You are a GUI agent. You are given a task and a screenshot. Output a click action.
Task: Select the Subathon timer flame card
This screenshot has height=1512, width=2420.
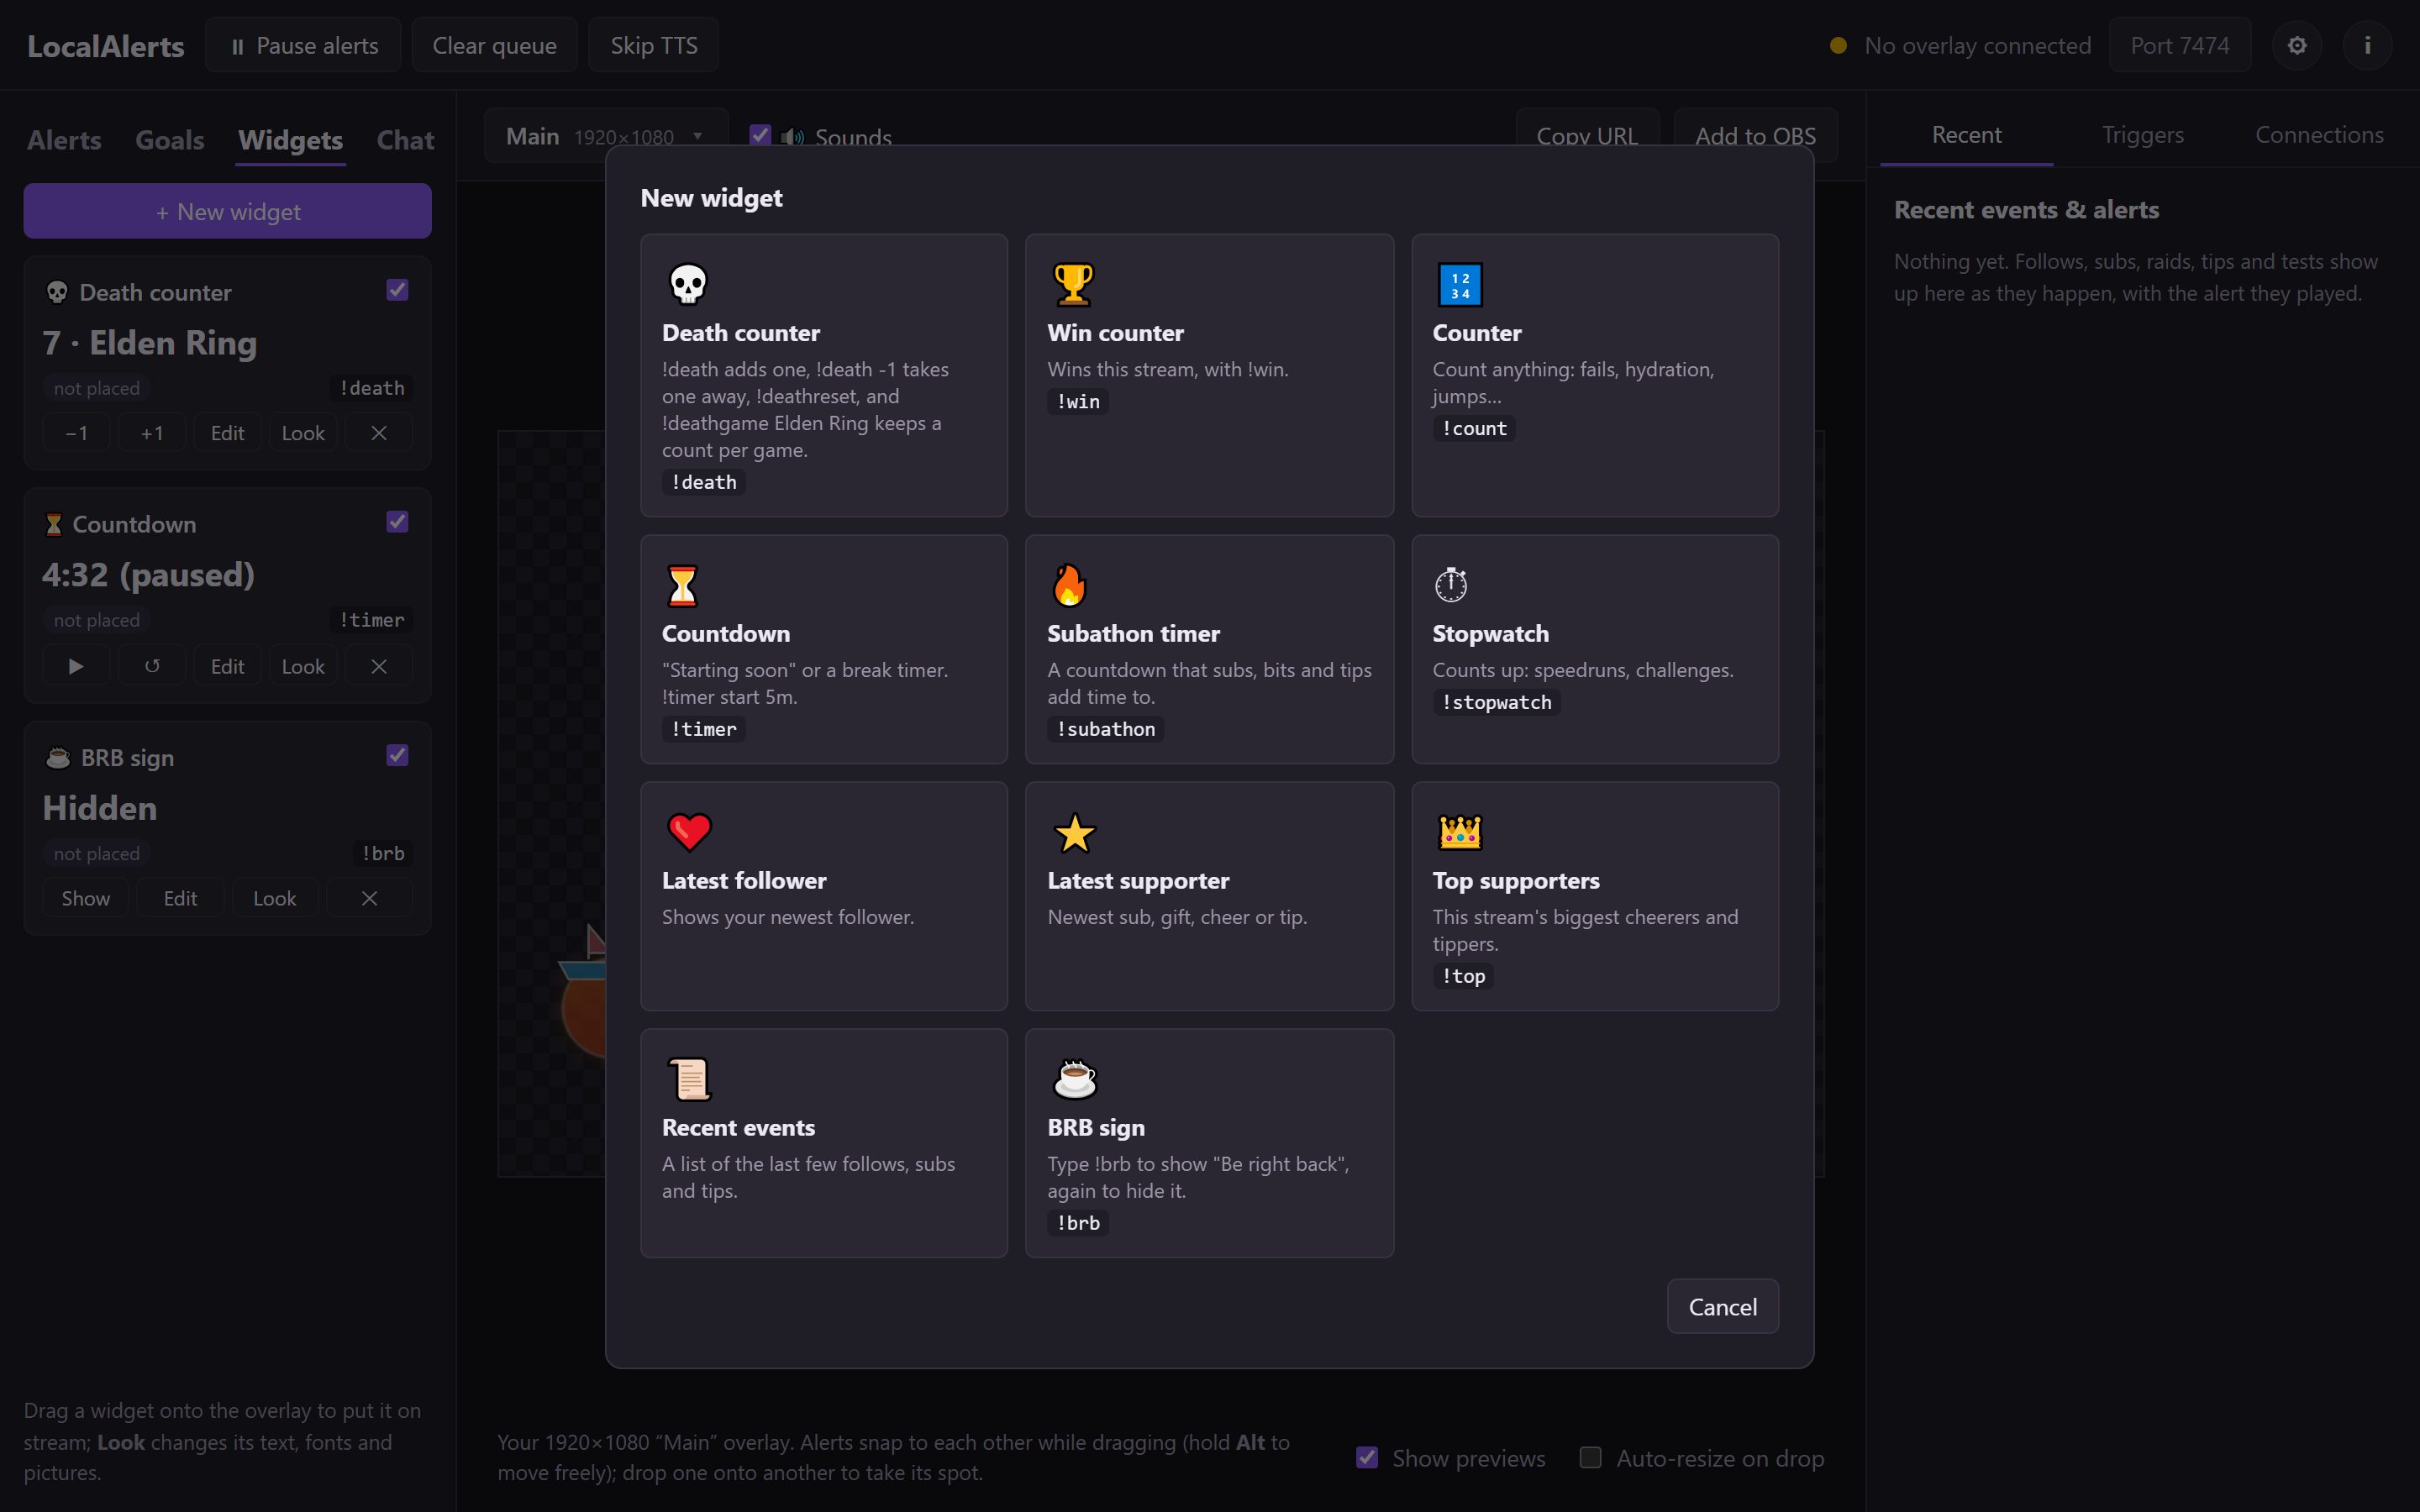[1209, 649]
